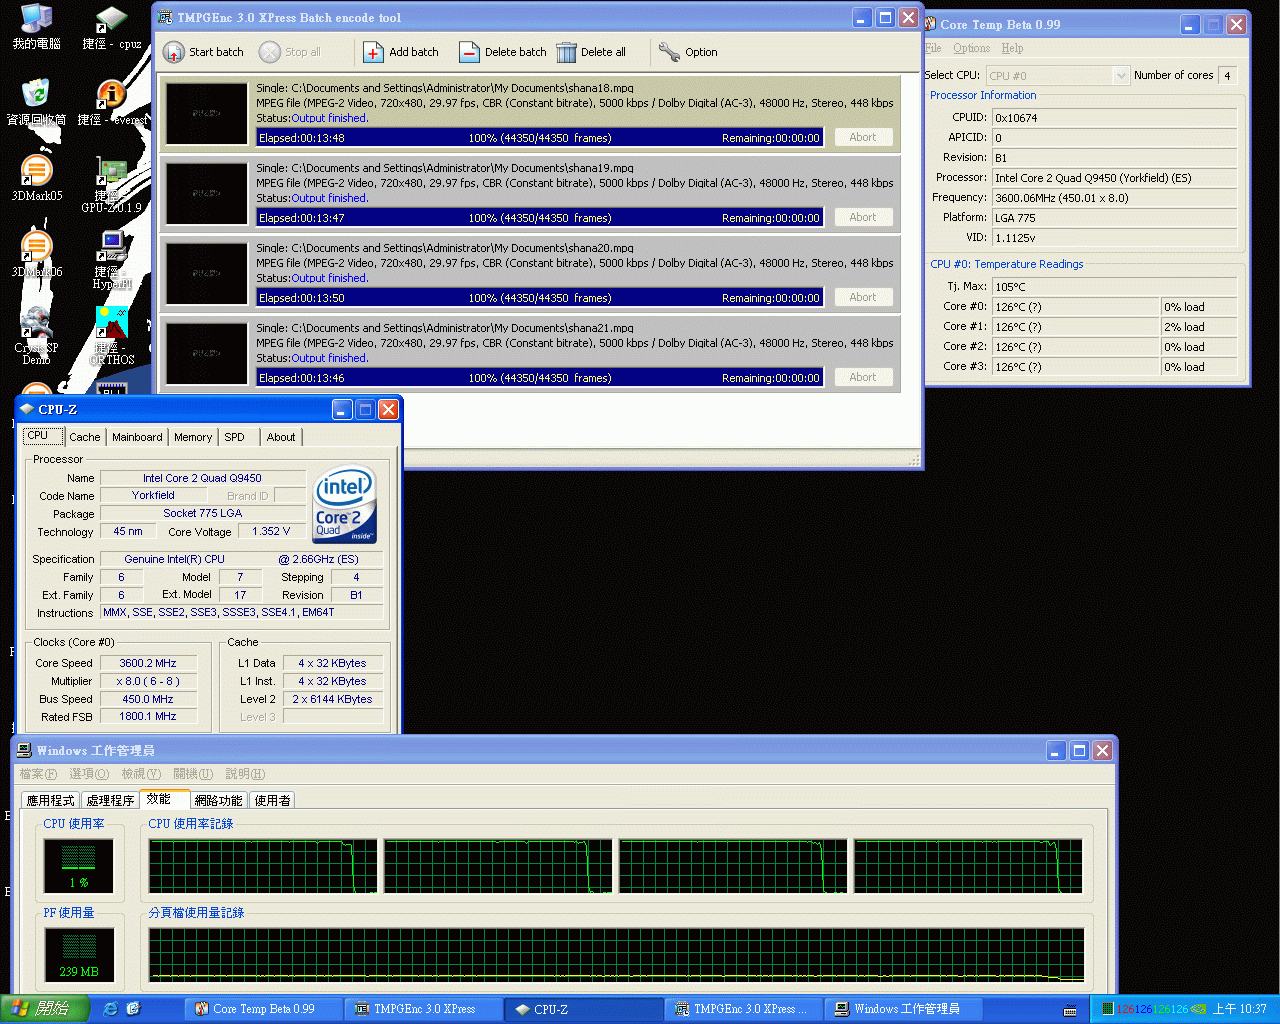
Task: Click Add batch in TMPGEnc toolbar
Action: [x=401, y=52]
